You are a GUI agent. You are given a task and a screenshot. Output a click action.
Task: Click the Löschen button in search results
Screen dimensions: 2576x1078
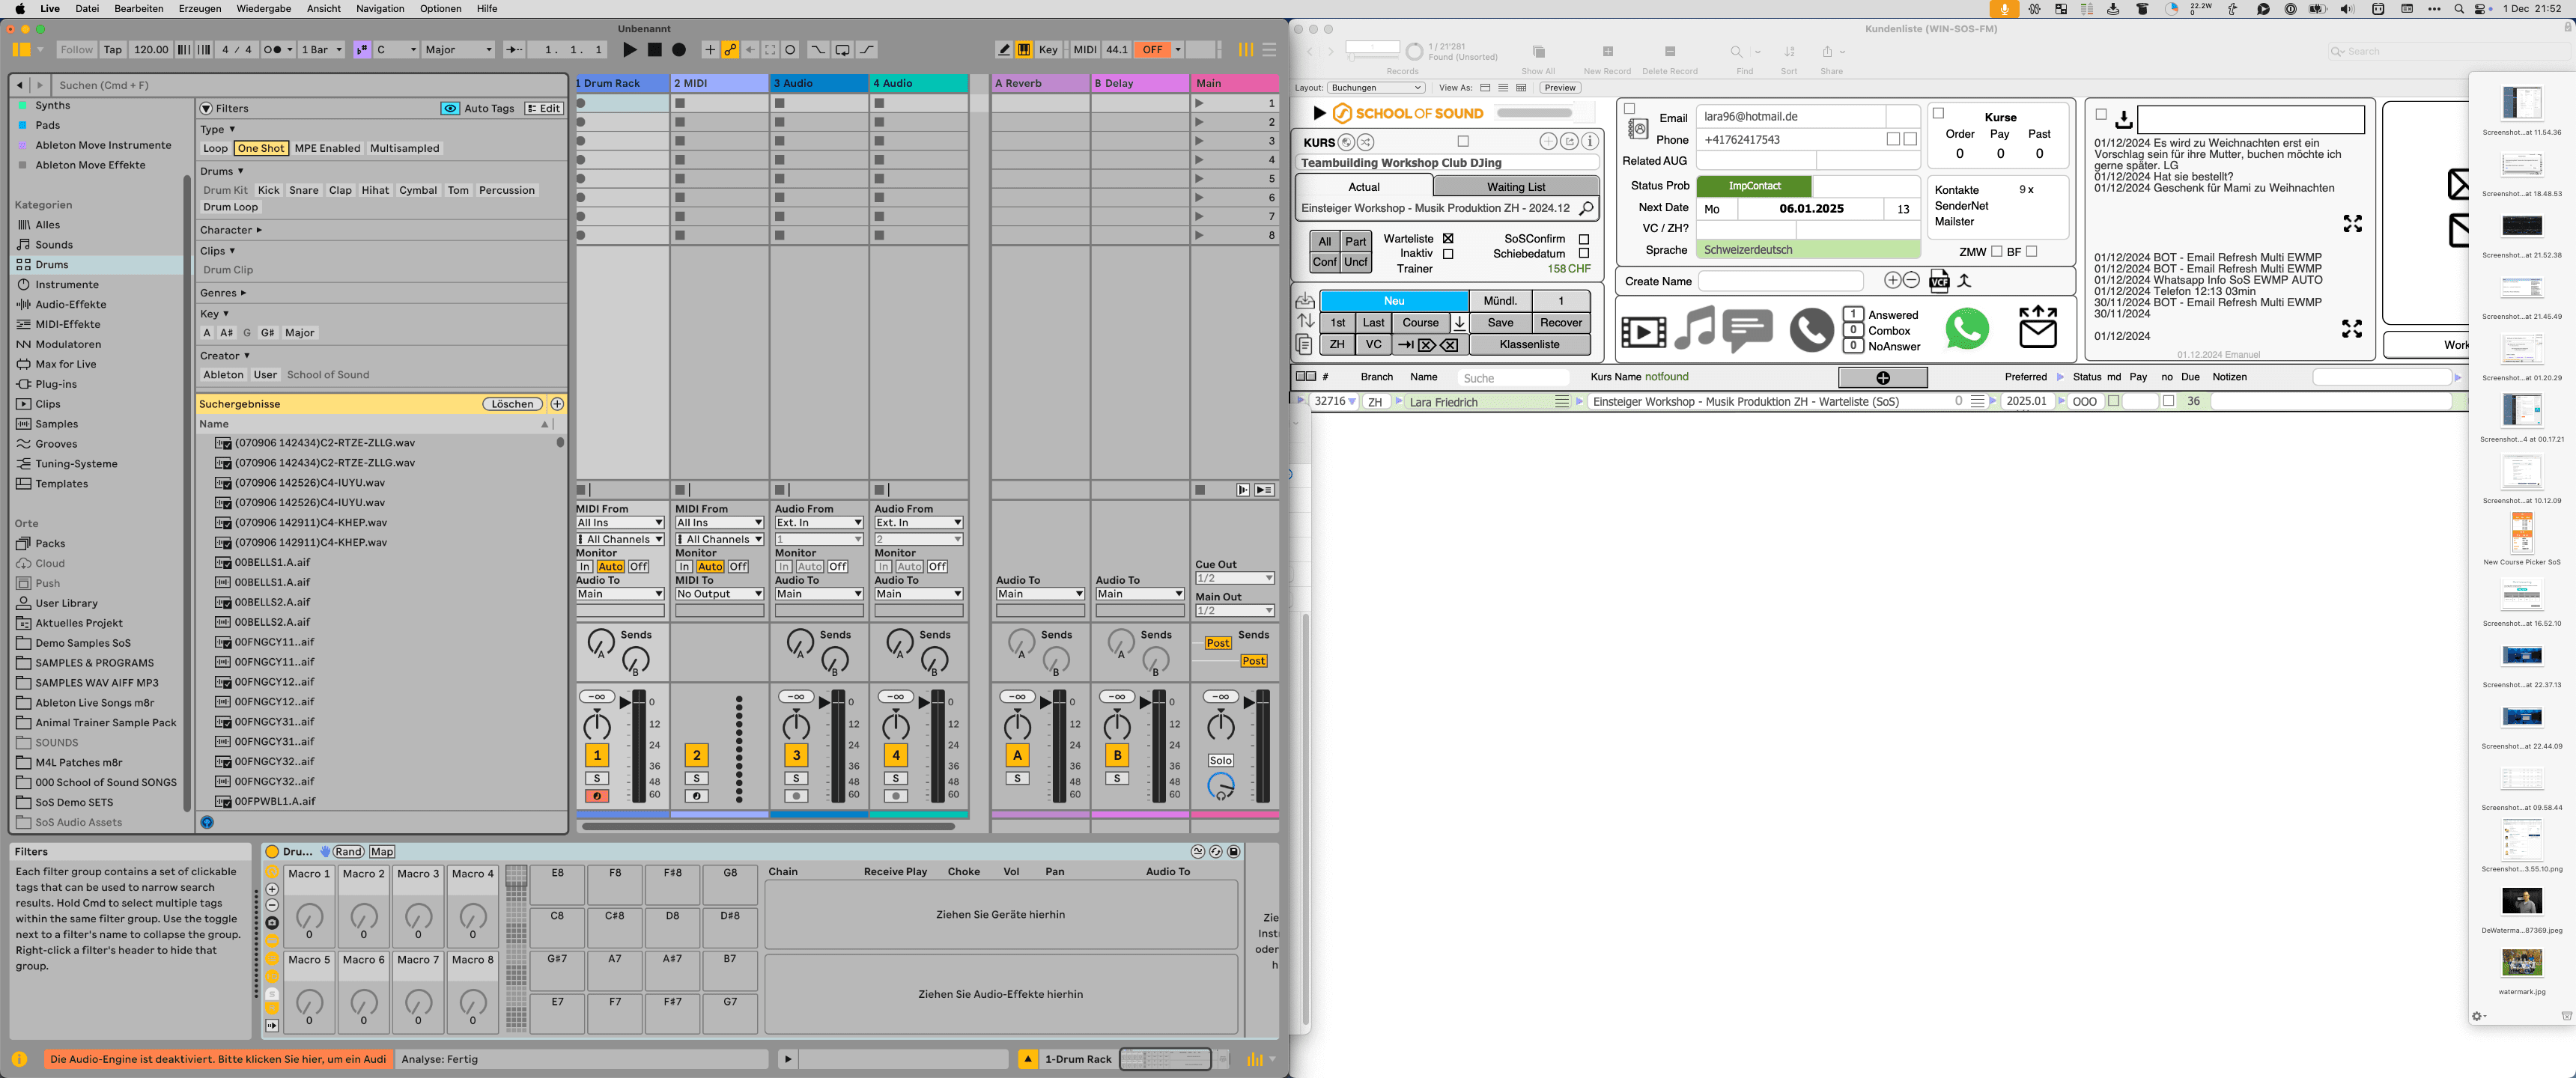(512, 404)
